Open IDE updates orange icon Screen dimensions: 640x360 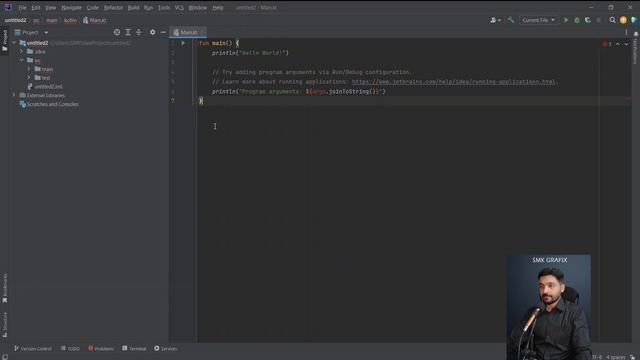623,20
